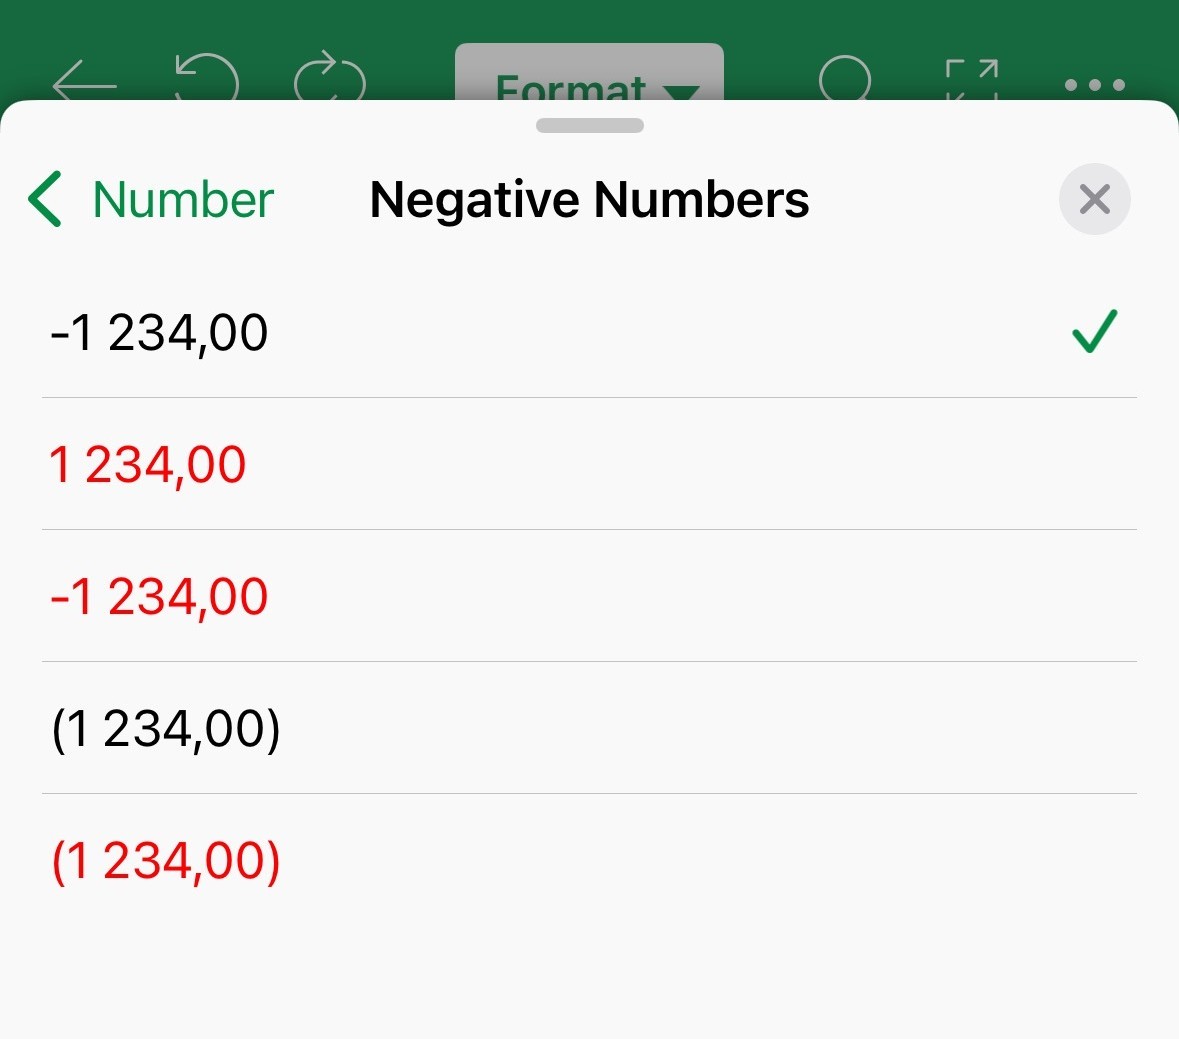Redo the last action
This screenshot has height=1039, width=1179.
pyautogui.click(x=329, y=77)
